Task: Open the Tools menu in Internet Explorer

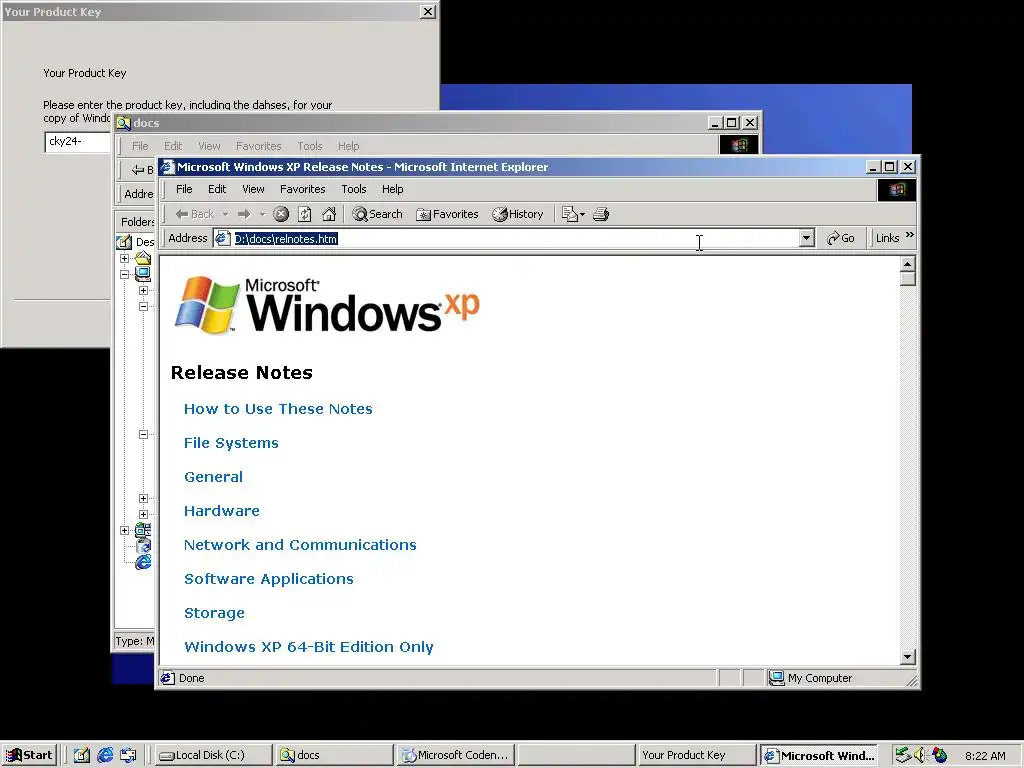Action: [354, 189]
